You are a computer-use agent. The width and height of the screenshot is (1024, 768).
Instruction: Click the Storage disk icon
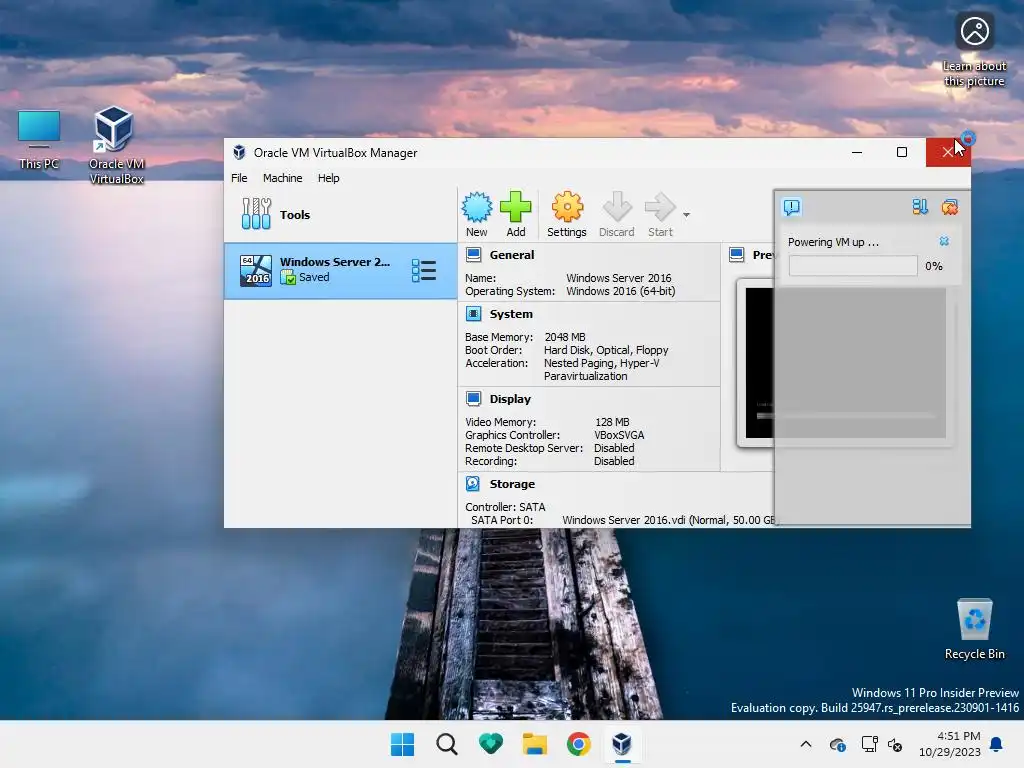tap(473, 484)
